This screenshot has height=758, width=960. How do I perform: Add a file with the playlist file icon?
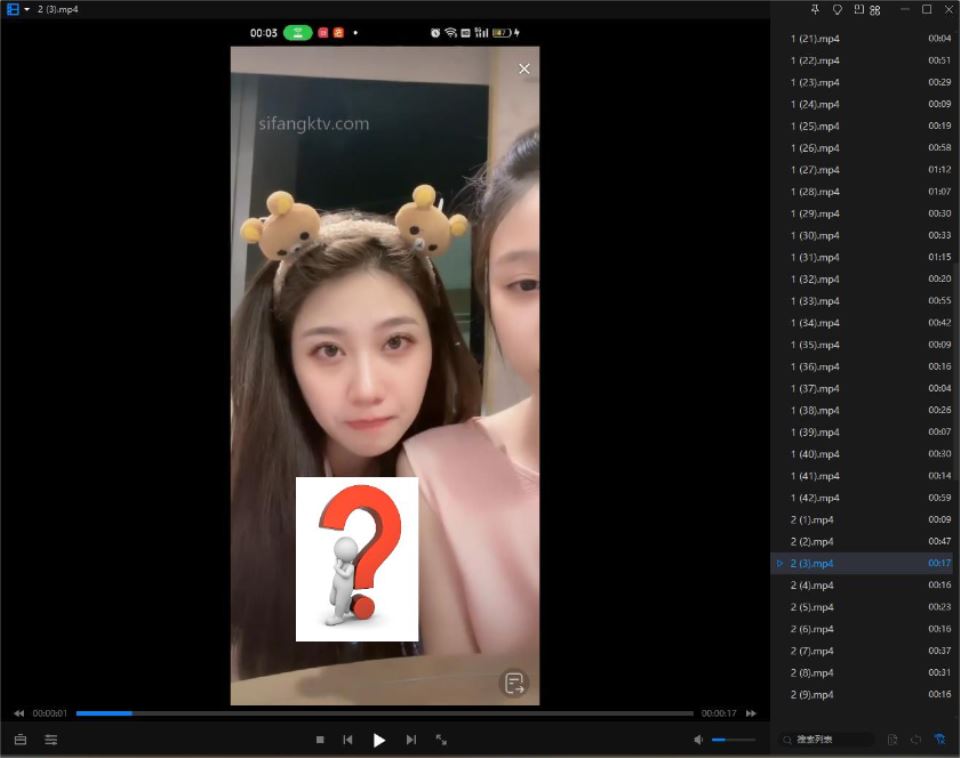pos(893,740)
